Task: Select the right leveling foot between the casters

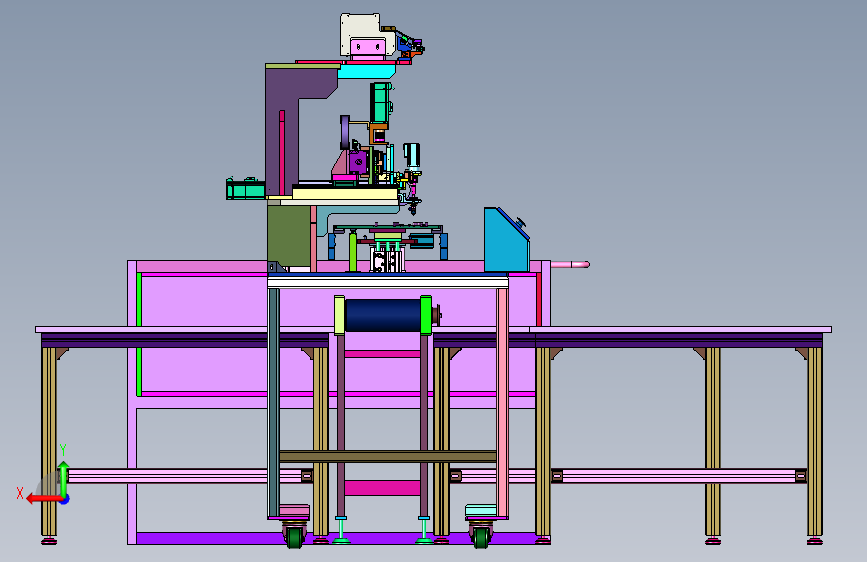Action: [x=424, y=530]
